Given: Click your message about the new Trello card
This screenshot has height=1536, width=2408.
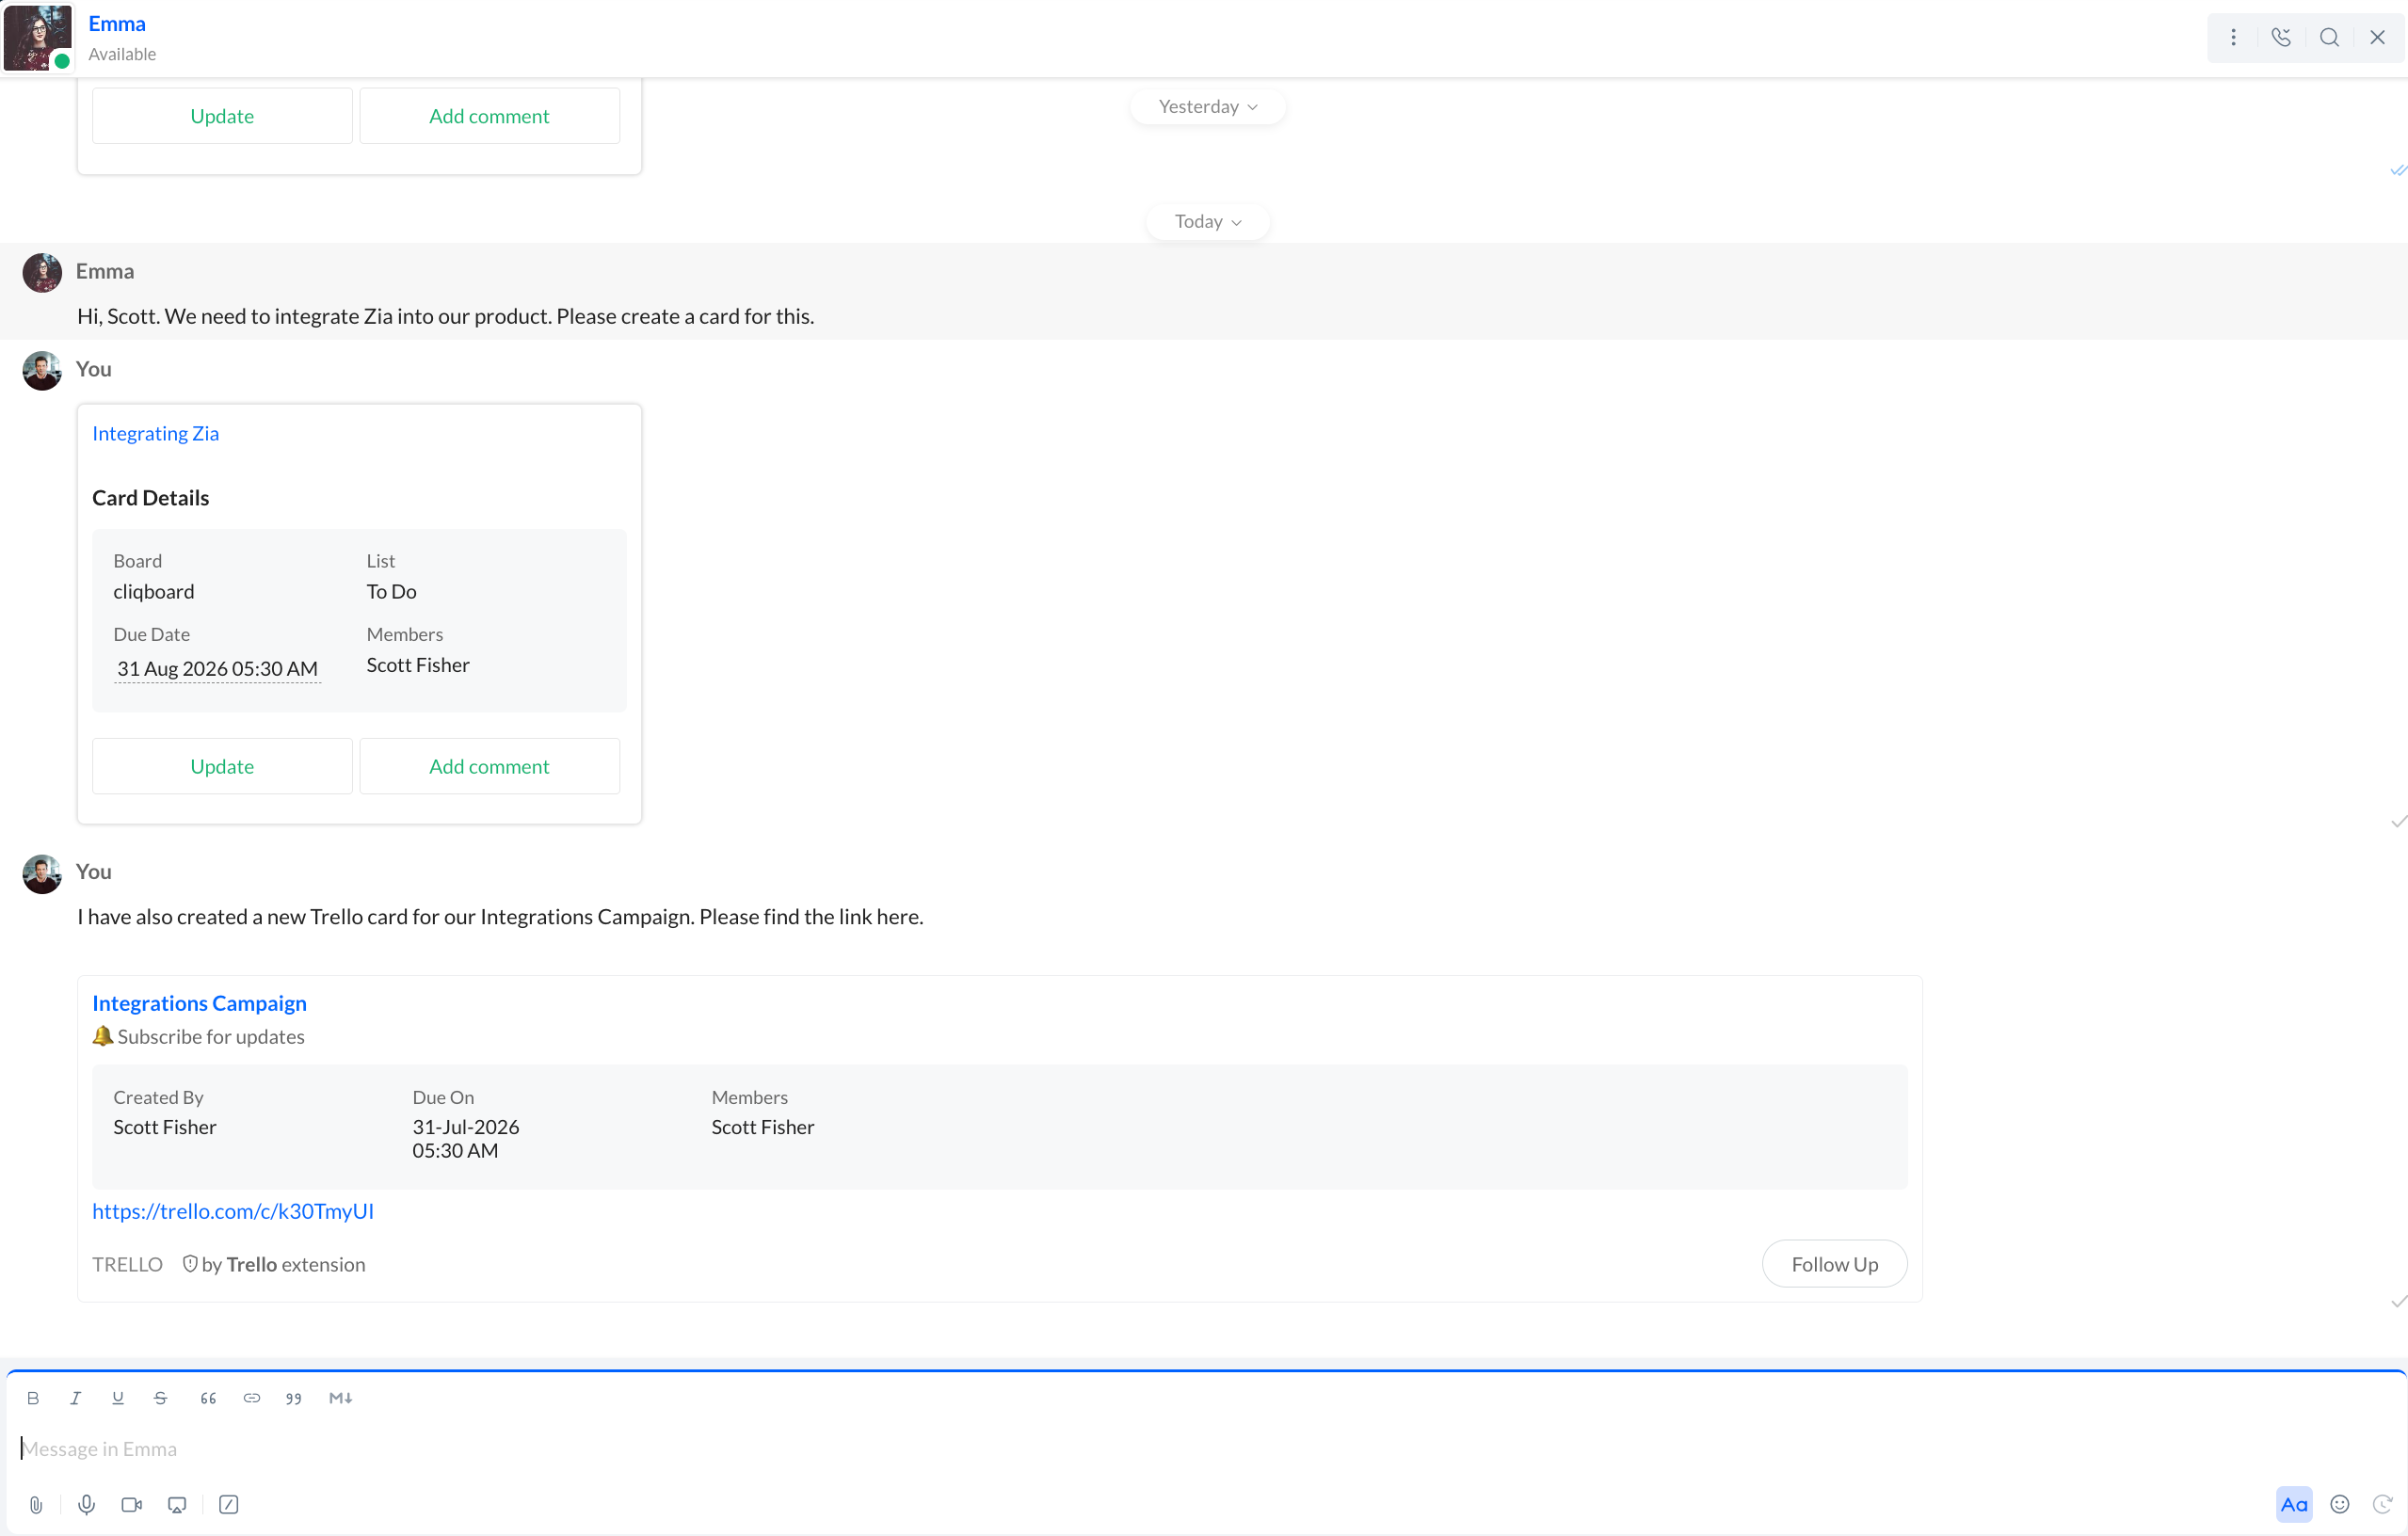Looking at the screenshot, I should click(x=500, y=917).
